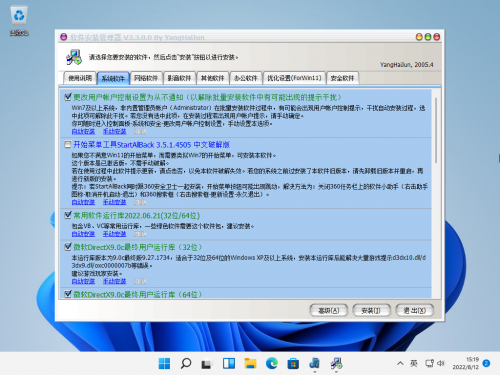This screenshot has width=500, height=375.
Task: Open the Widgets panel icon
Action: click(x=229, y=363)
